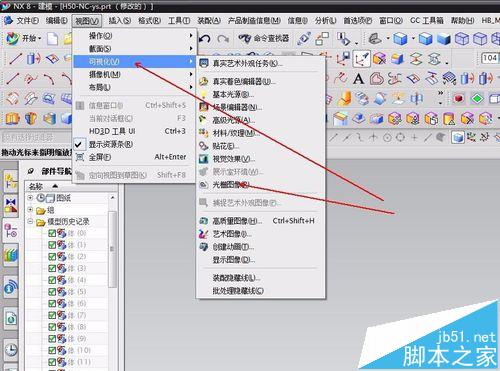This screenshot has width=500, height=371.
Task: Click the orange open-book icon in bottom toolbar
Action: click(x=12, y=118)
